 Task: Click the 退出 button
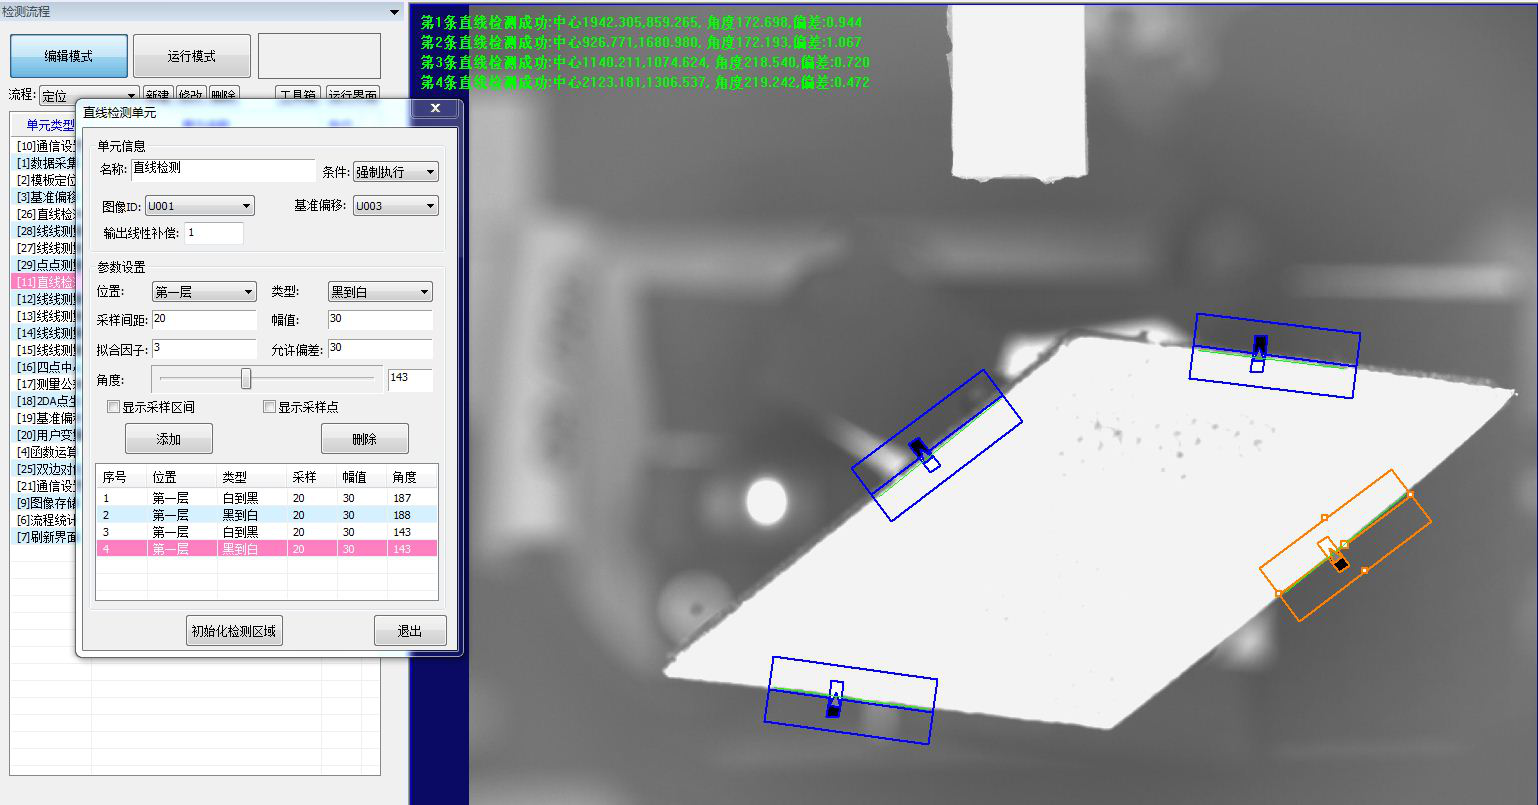[x=410, y=631]
